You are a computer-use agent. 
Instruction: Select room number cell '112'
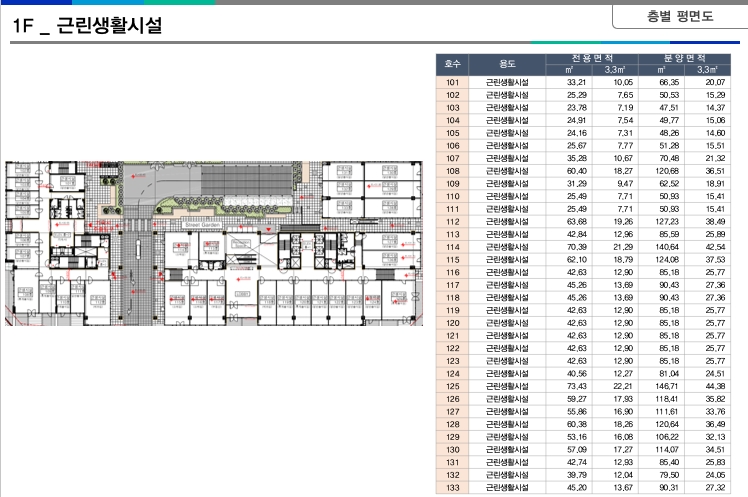(x=452, y=222)
